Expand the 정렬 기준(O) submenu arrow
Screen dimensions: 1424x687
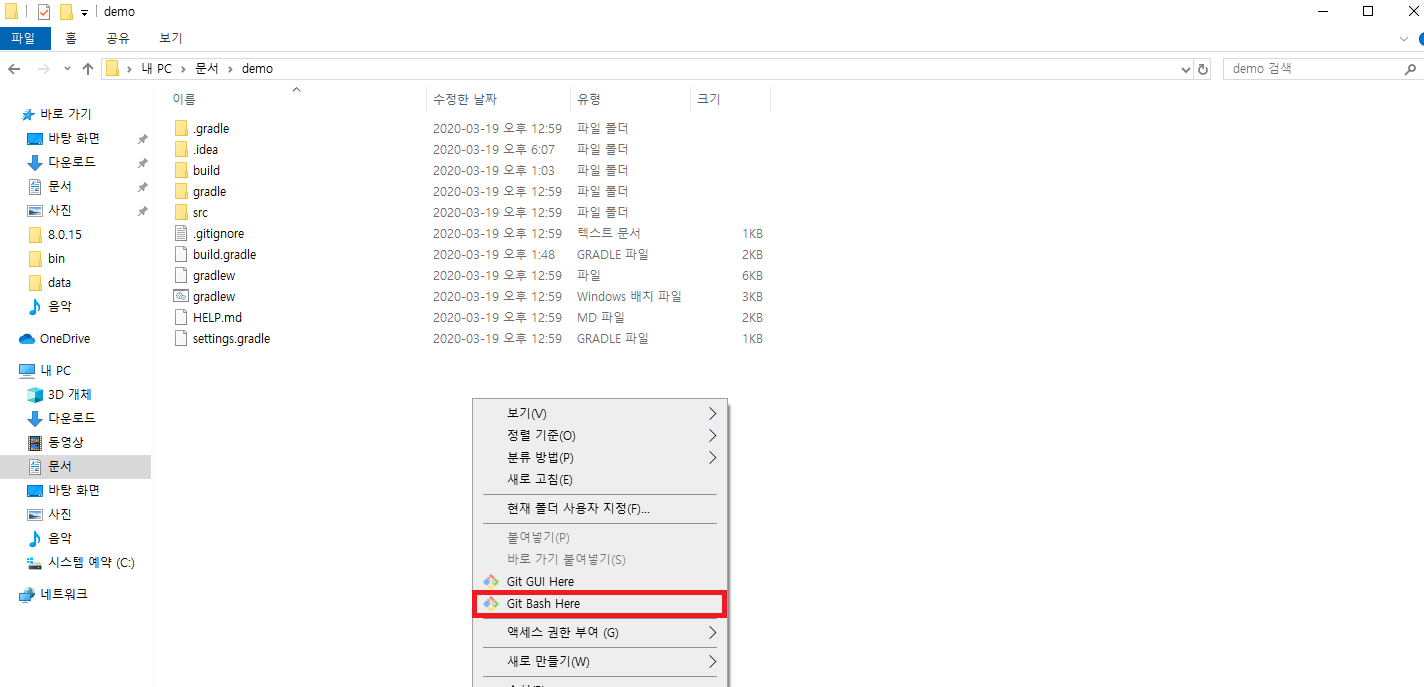click(713, 436)
